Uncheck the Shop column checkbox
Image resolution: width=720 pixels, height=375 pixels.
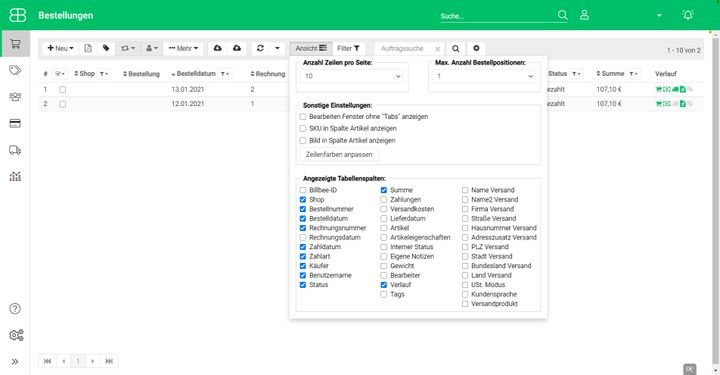(x=303, y=200)
